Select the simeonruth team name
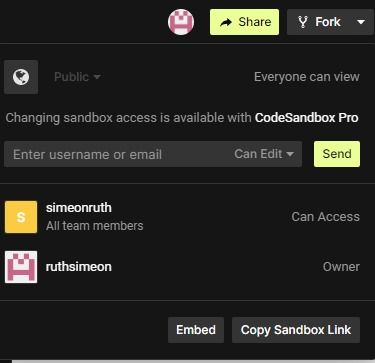 pos(79,208)
